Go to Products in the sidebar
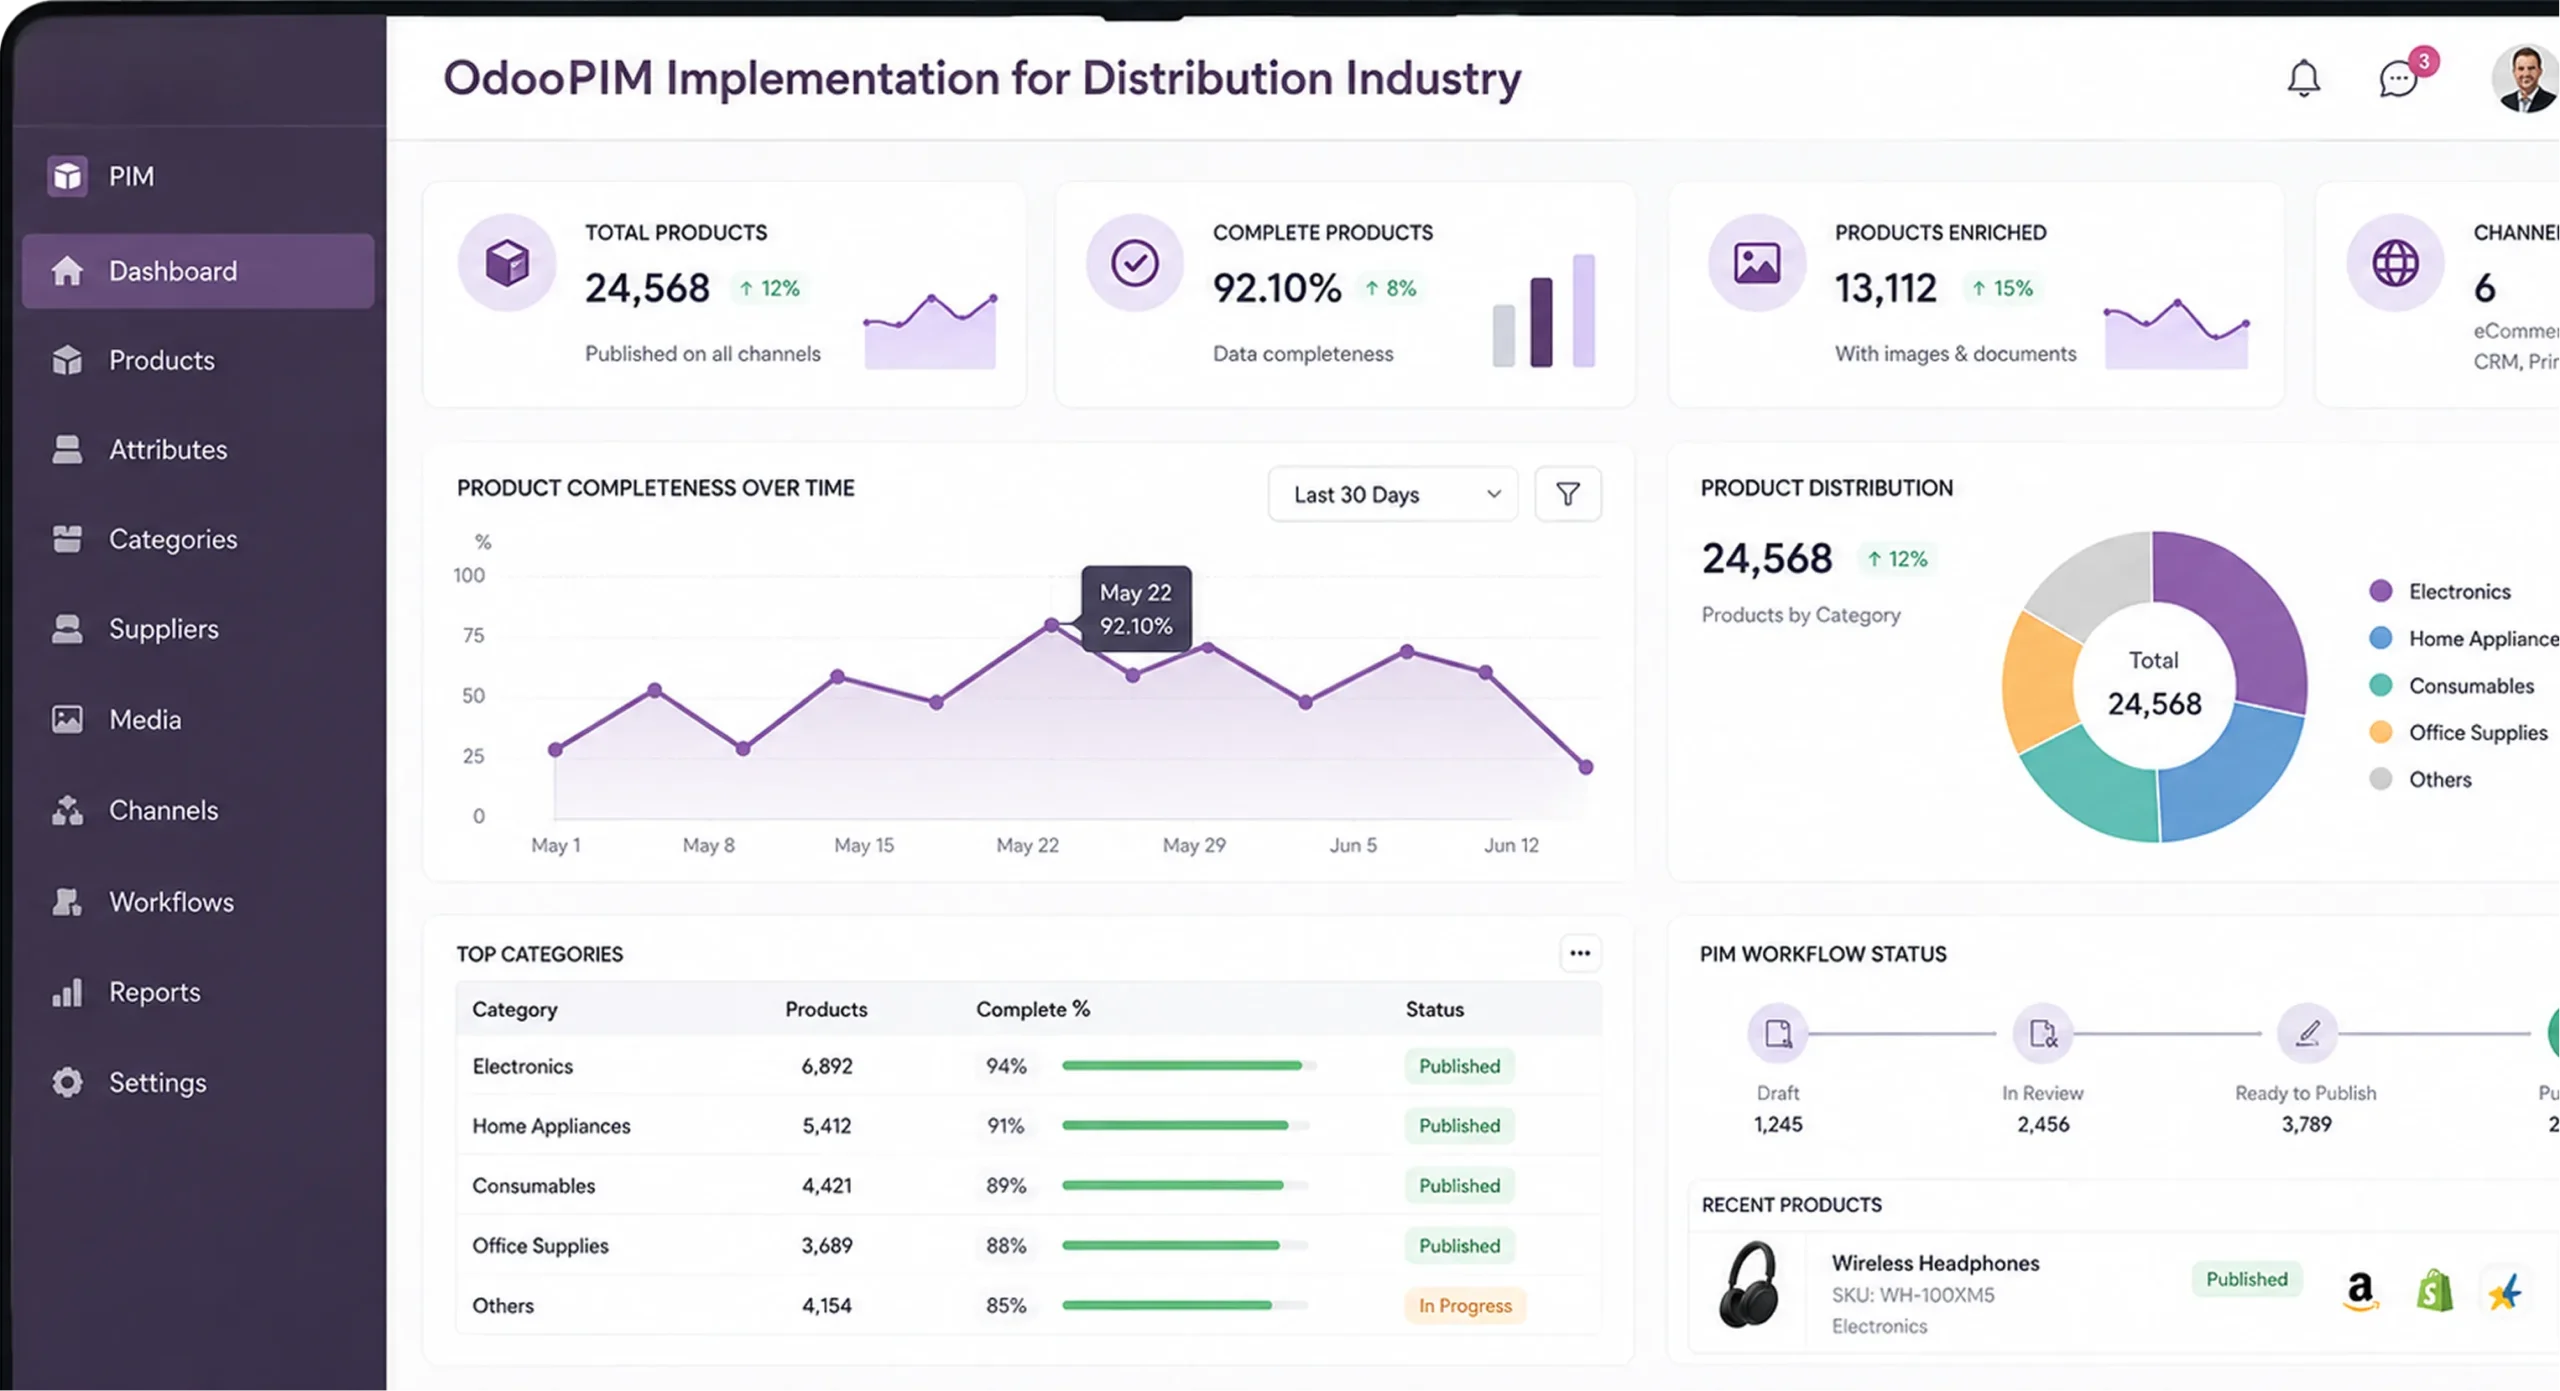The width and height of the screenshot is (2560, 1391). [161, 360]
